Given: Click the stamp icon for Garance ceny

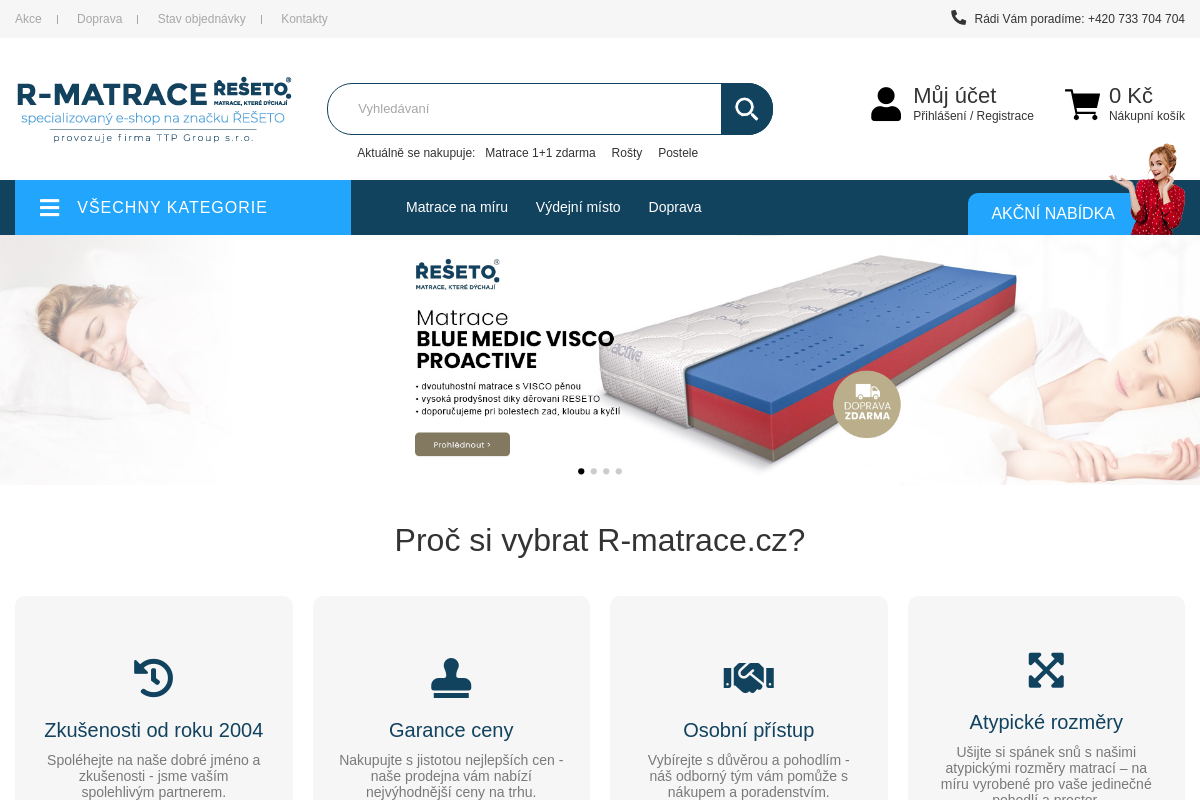Looking at the screenshot, I should coord(451,677).
